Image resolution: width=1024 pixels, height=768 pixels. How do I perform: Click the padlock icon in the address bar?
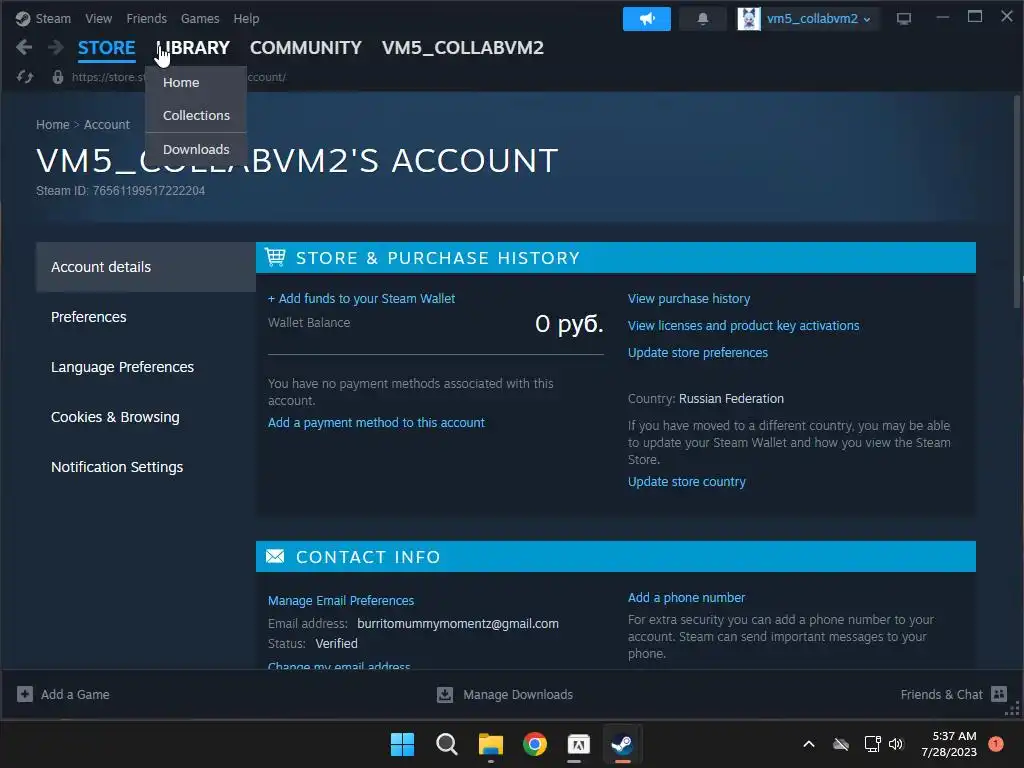tap(58, 77)
